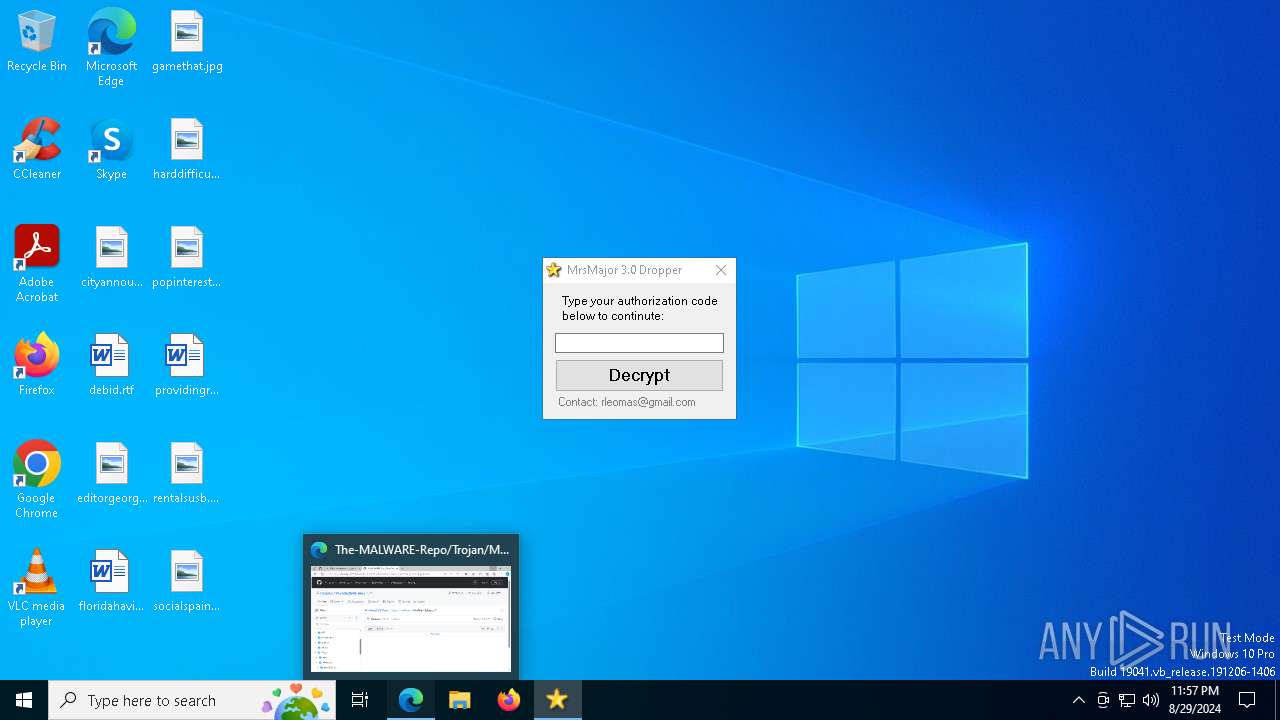
Task: Select the Microsoft Edge desktop shortcut
Action: (111, 48)
